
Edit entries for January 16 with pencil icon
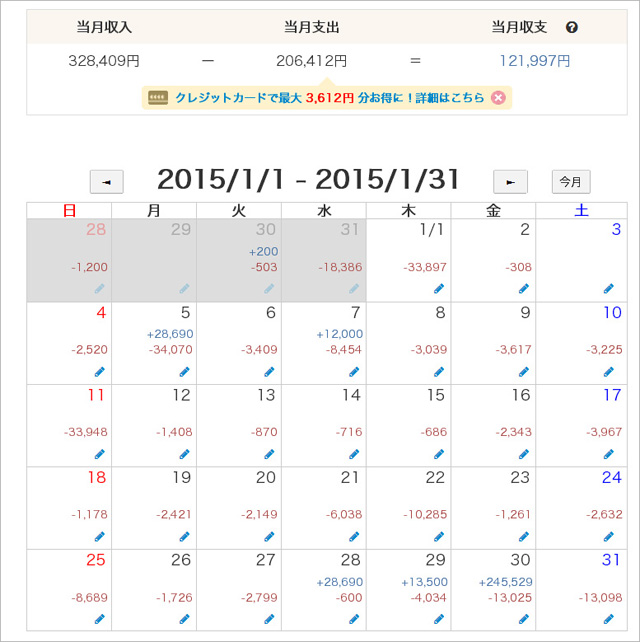click(523, 454)
